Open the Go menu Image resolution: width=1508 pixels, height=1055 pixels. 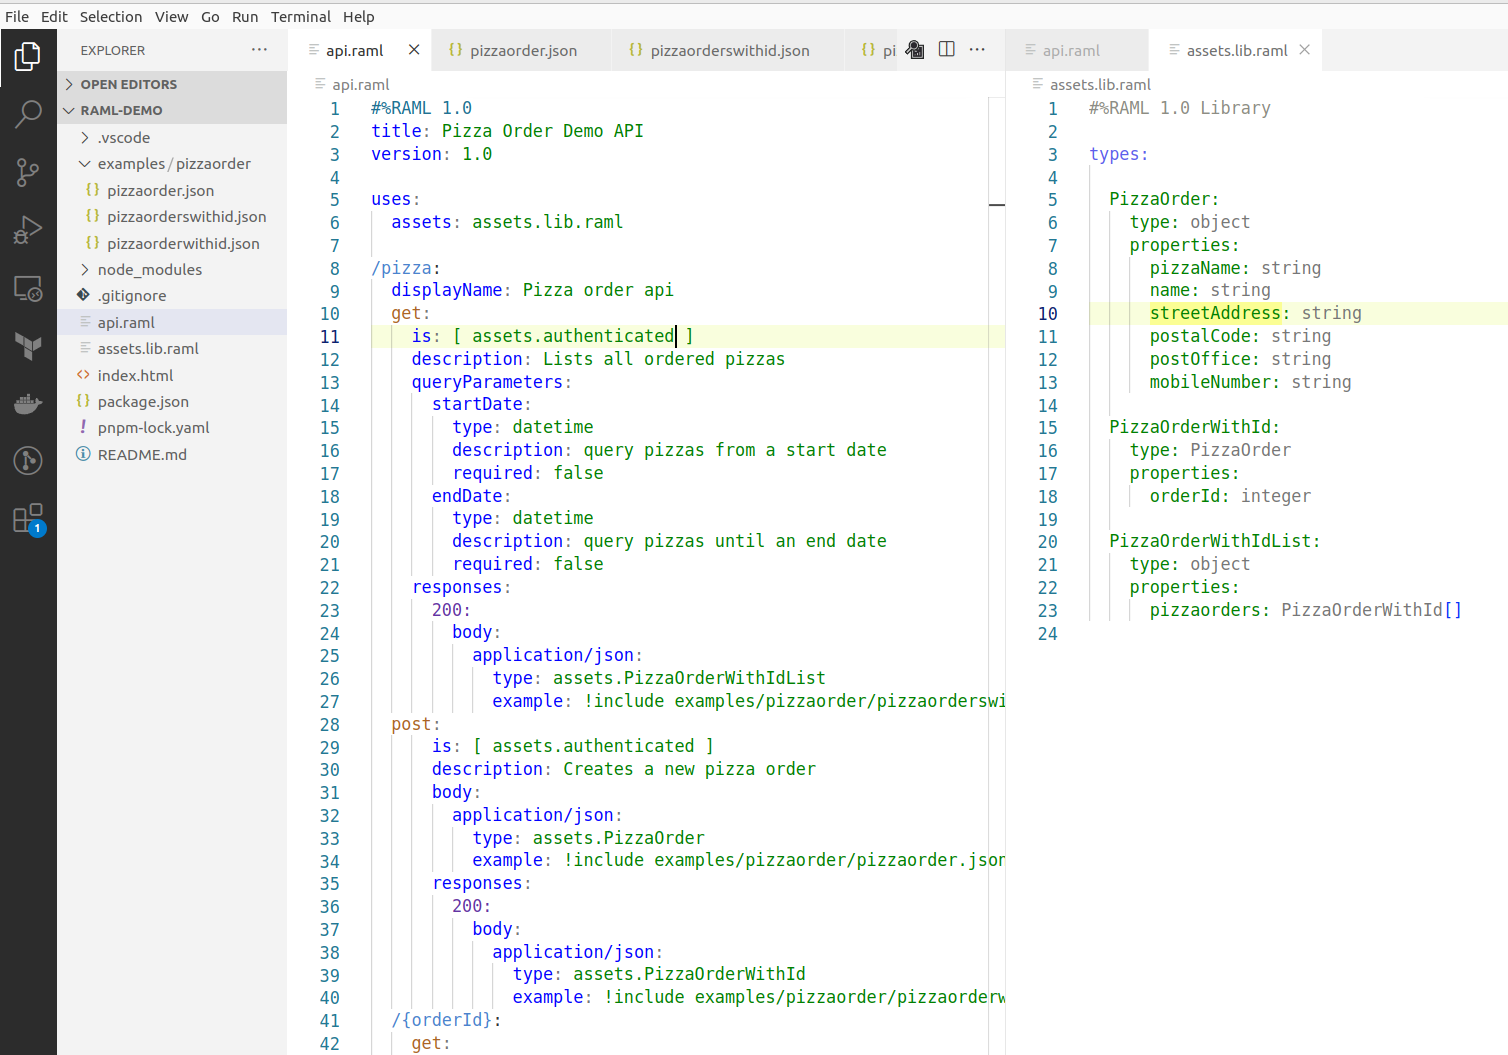210,17
